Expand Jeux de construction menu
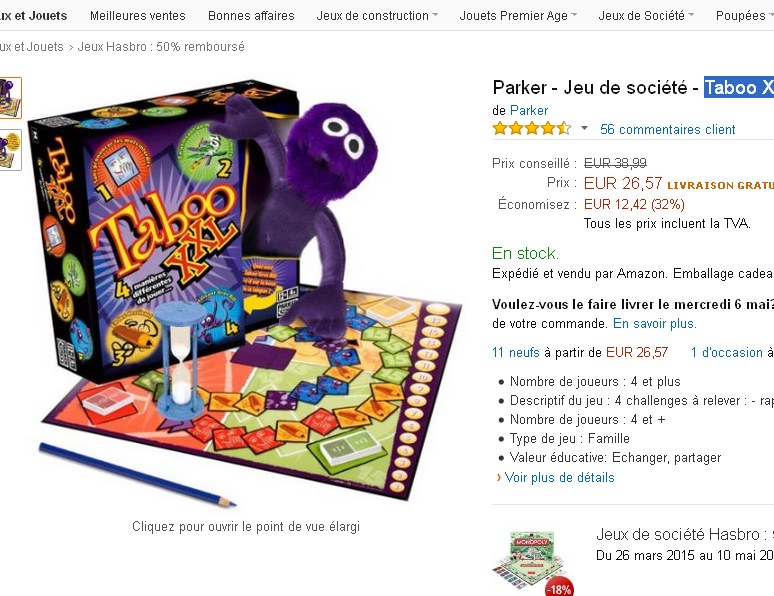Viewport: 774px width, 596px height. pyautogui.click(x=377, y=16)
